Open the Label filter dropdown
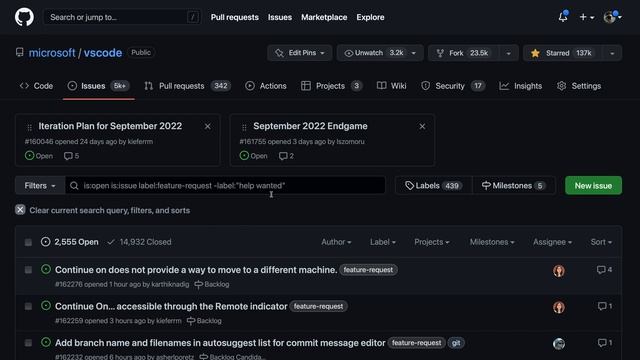This screenshot has height=360, width=640. click(x=383, y=242)
